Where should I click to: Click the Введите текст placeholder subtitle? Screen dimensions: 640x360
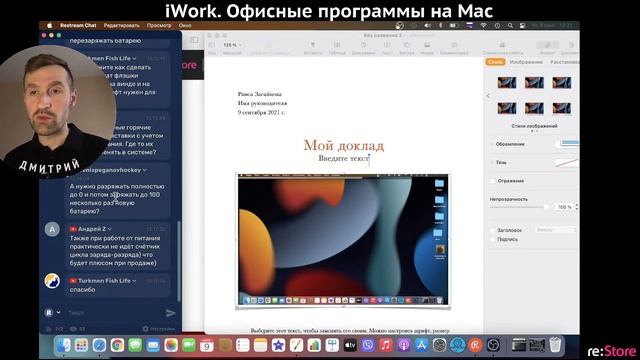(x=344, y=158)
